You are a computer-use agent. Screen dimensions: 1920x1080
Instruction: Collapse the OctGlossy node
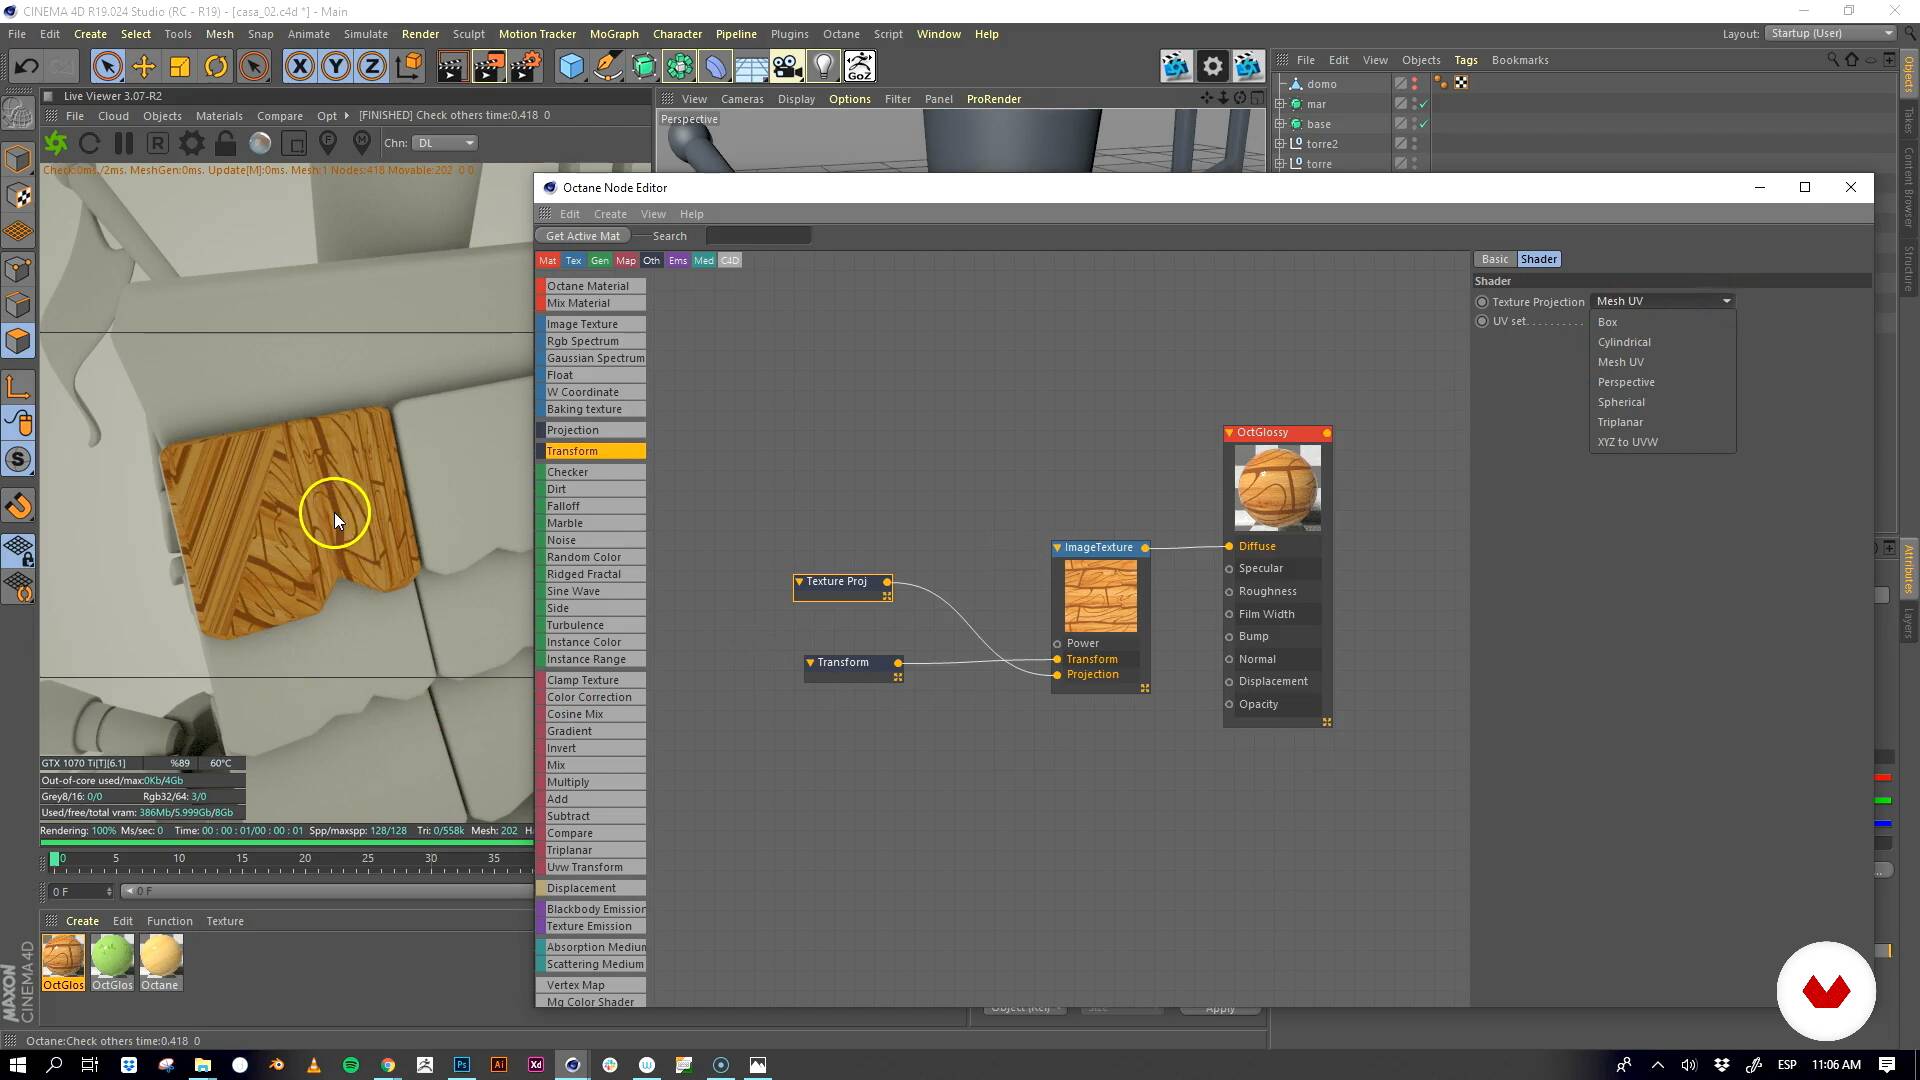(1229, 433)
